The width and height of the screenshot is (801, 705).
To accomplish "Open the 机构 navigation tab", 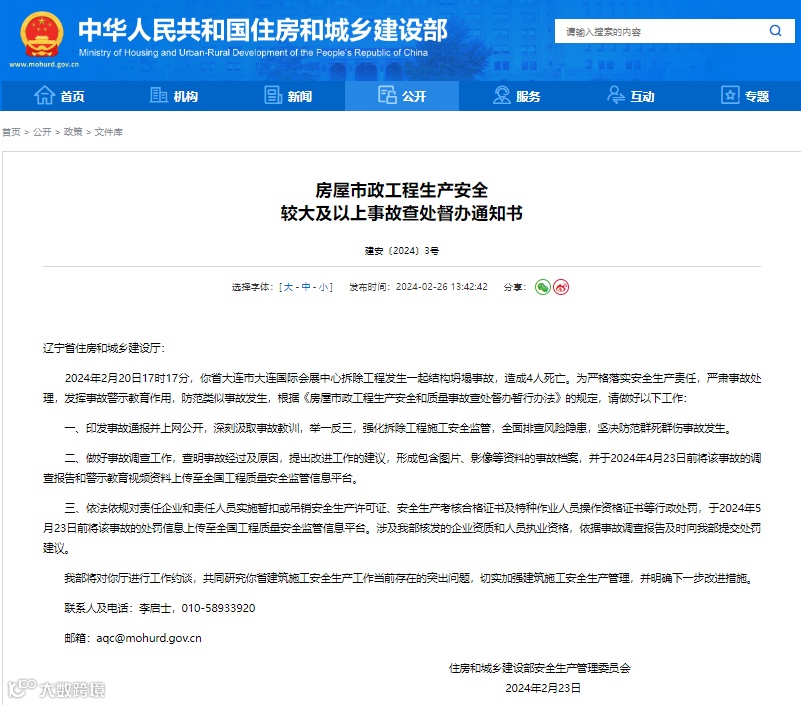I will (173, 96).
